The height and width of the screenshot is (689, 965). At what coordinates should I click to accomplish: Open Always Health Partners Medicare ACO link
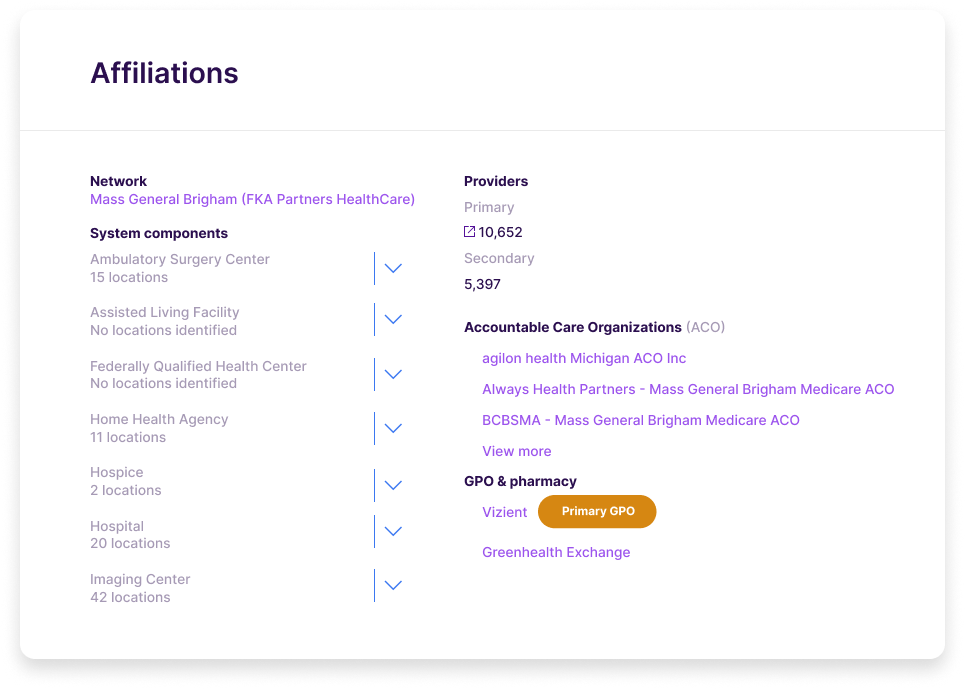[x=688, y=389]
